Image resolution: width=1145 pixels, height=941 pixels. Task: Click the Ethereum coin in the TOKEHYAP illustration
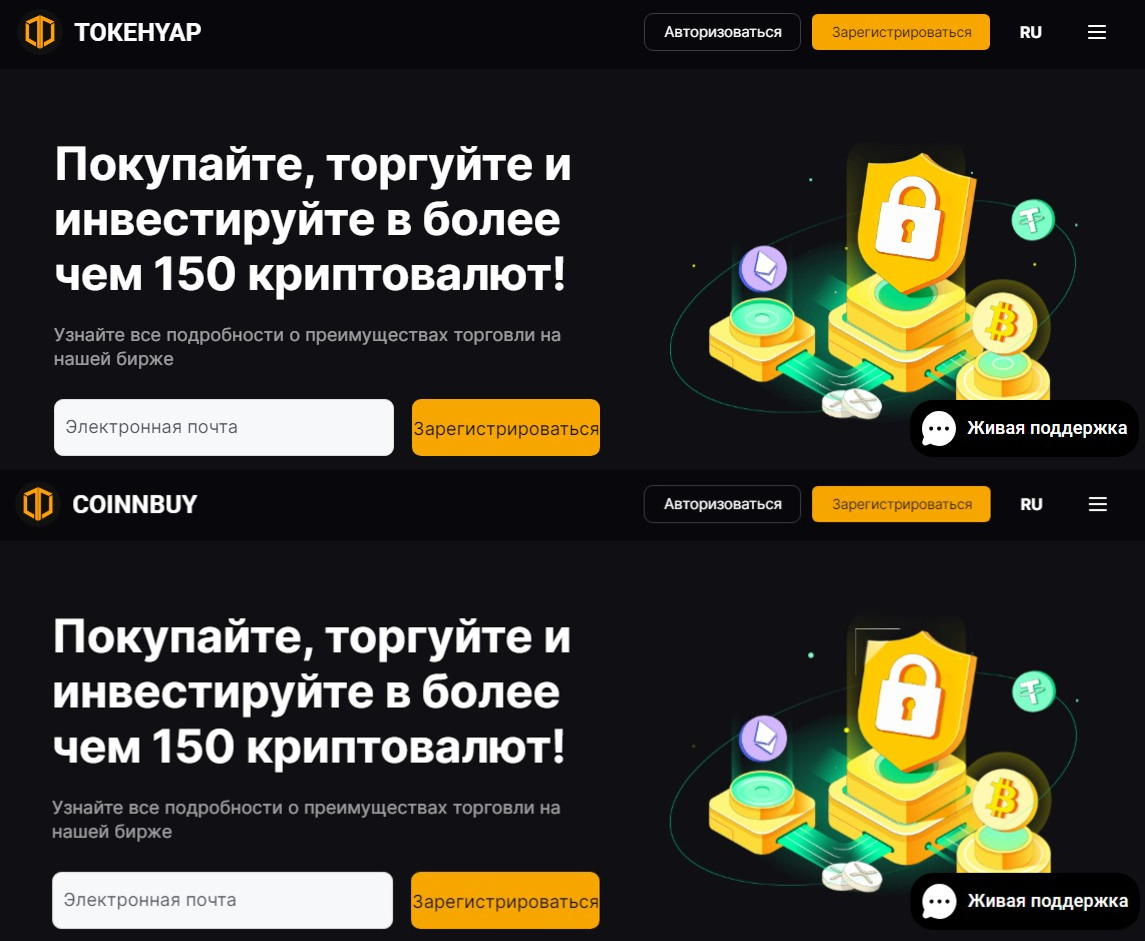[763, 269]
